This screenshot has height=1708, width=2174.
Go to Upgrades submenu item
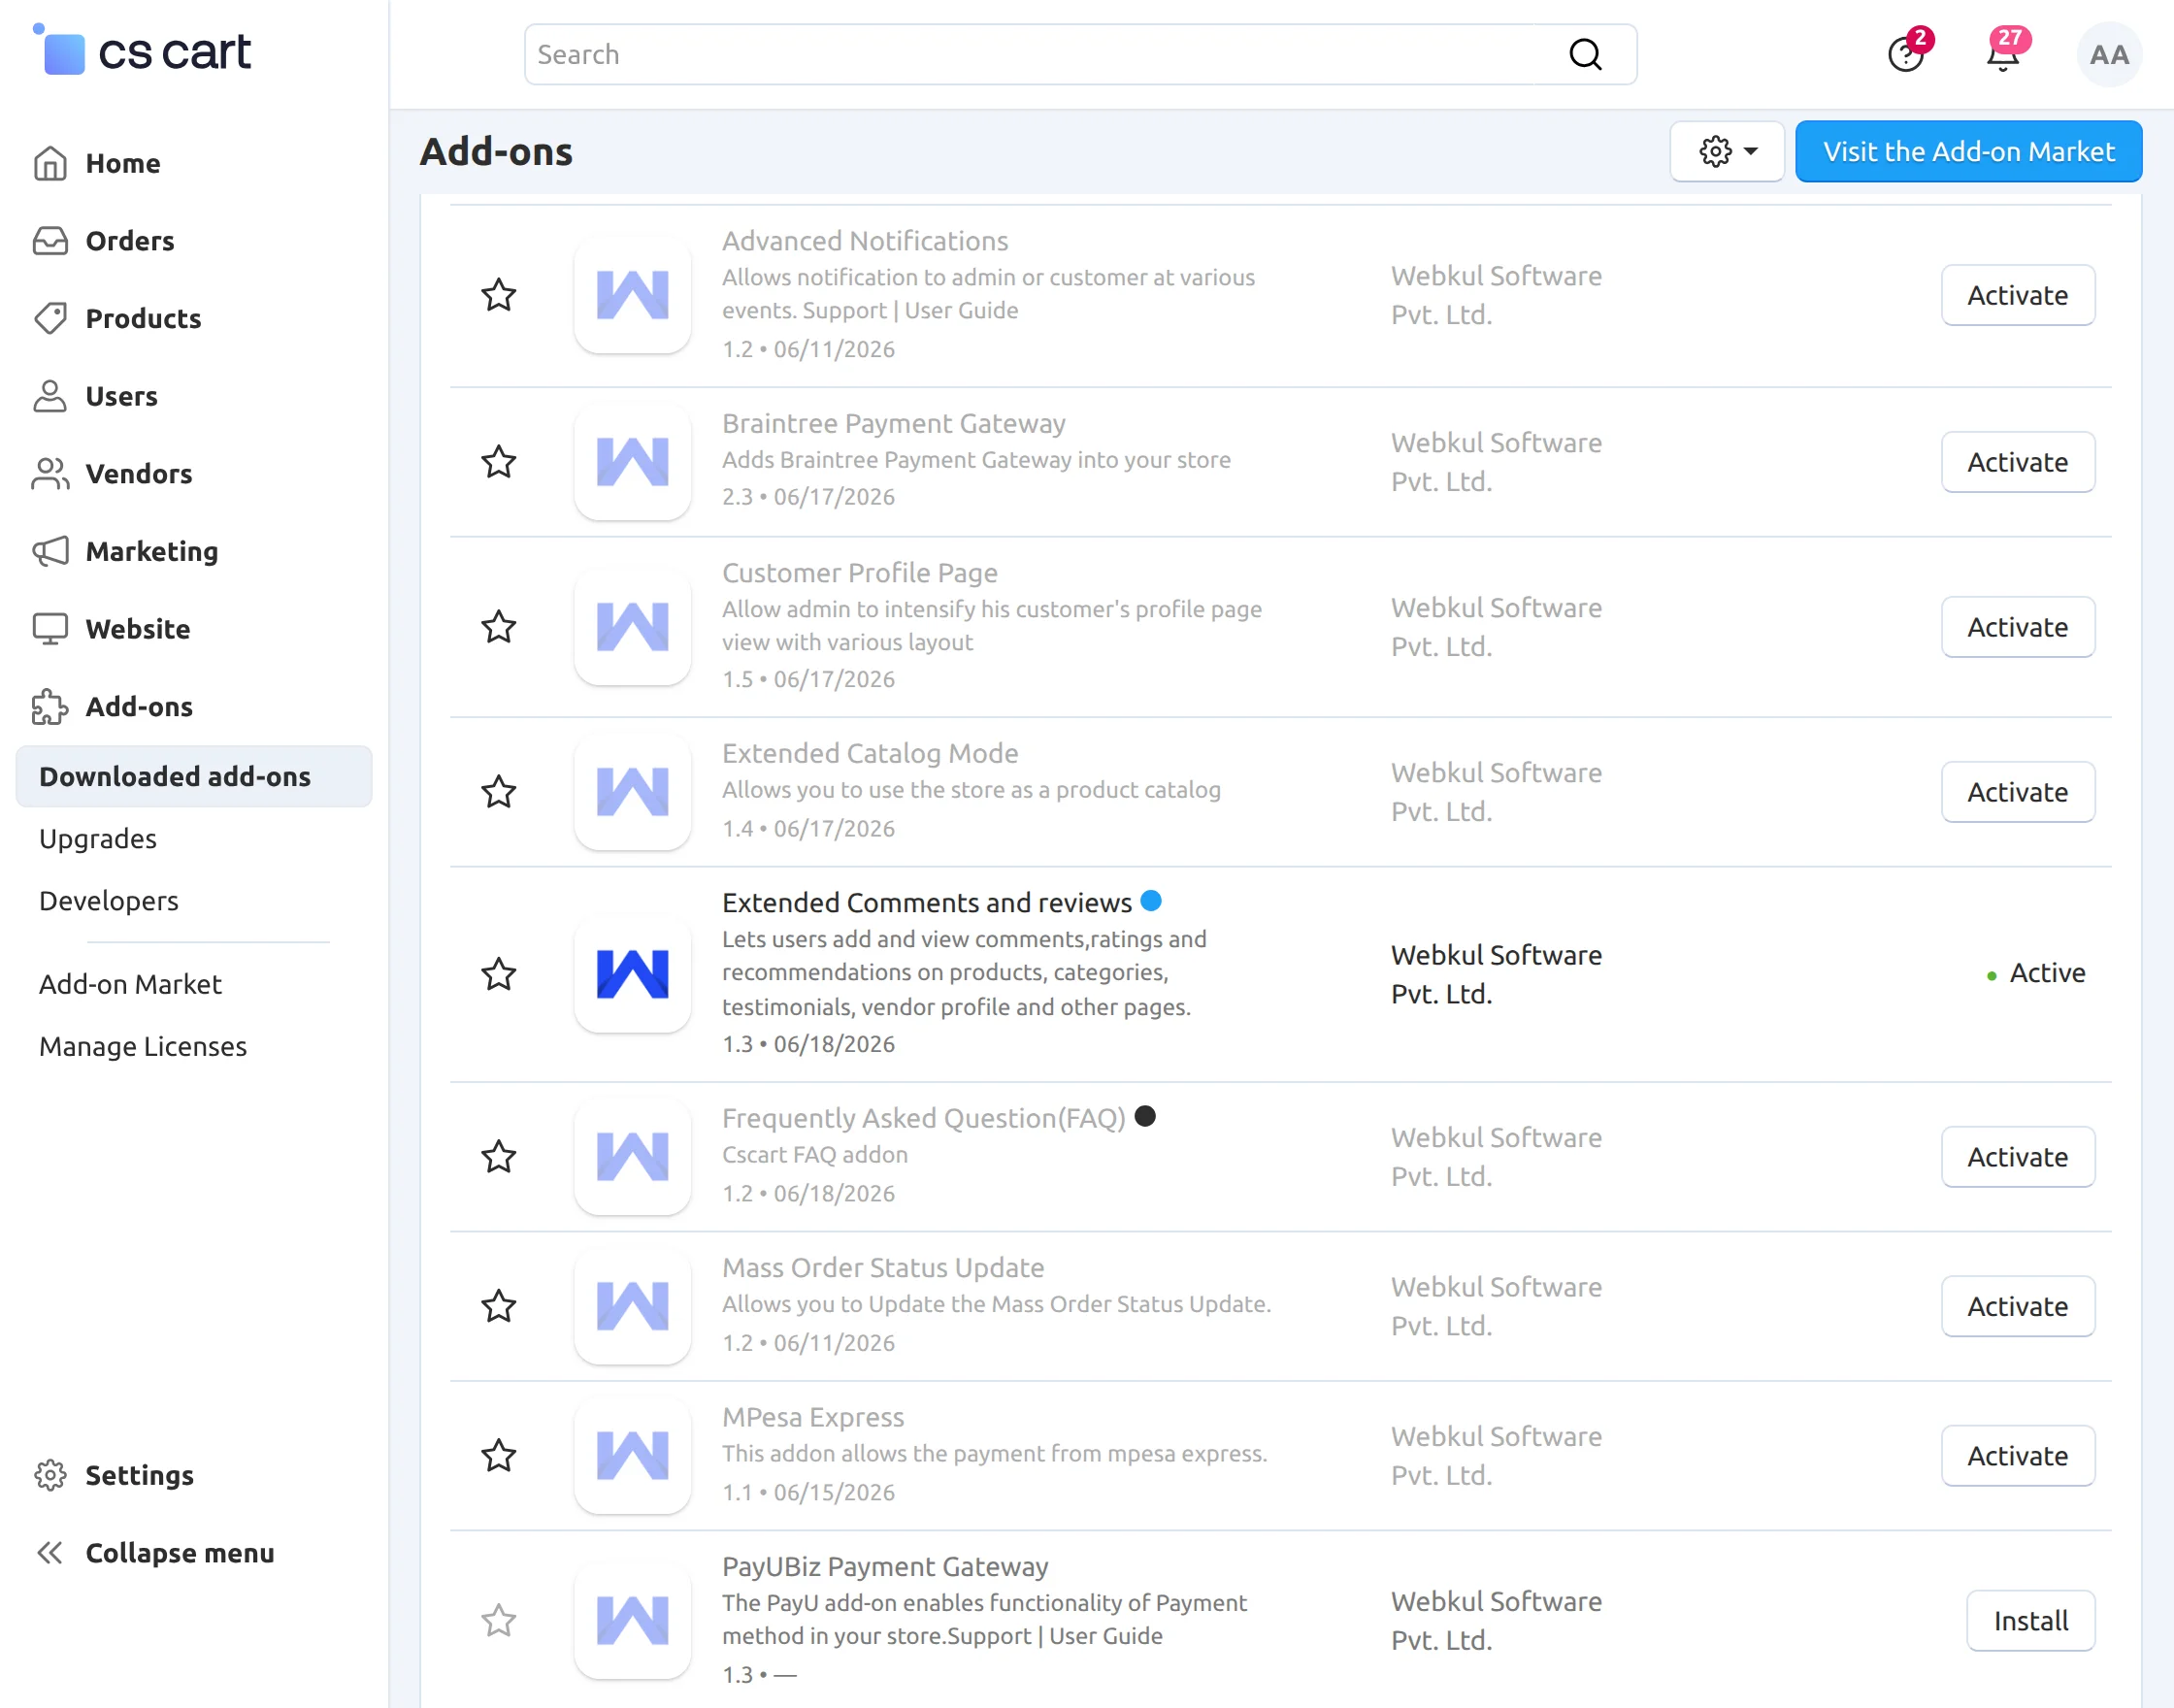(x=98, y=838)
